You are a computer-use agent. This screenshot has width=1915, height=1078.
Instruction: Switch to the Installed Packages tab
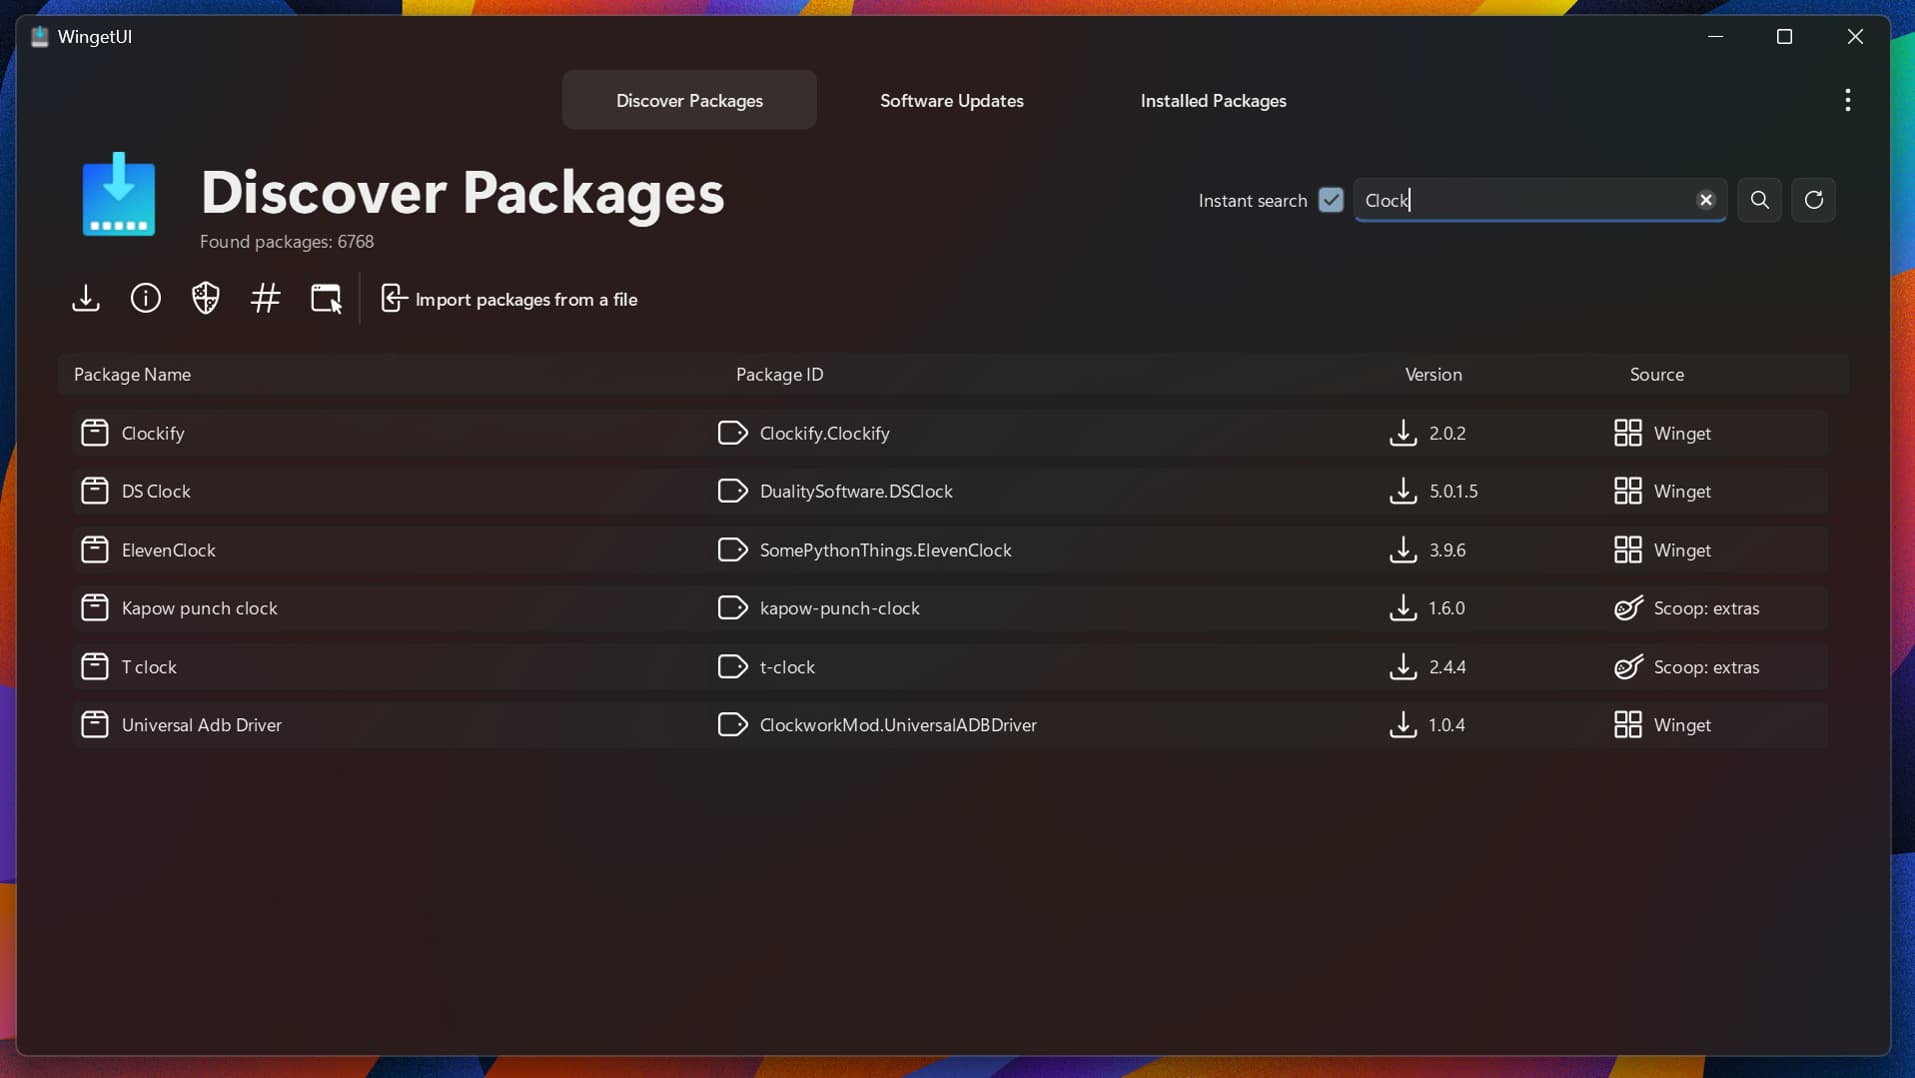coord(1213,100)
